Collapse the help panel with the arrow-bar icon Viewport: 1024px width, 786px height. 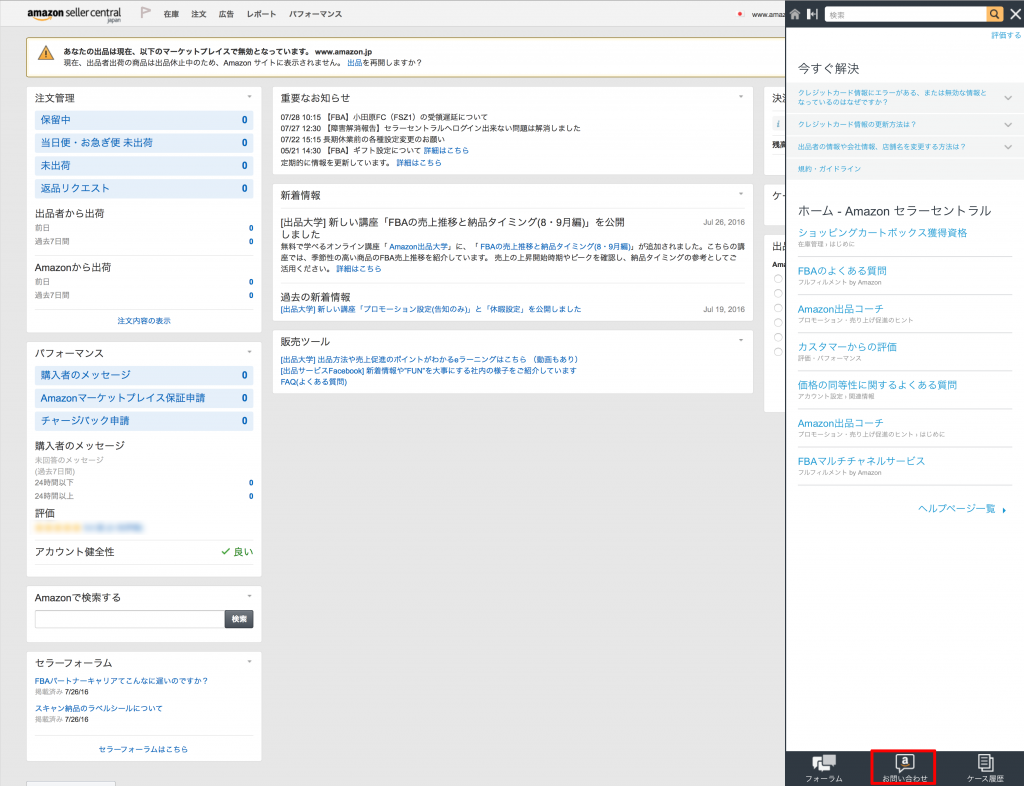click(812, 14)
